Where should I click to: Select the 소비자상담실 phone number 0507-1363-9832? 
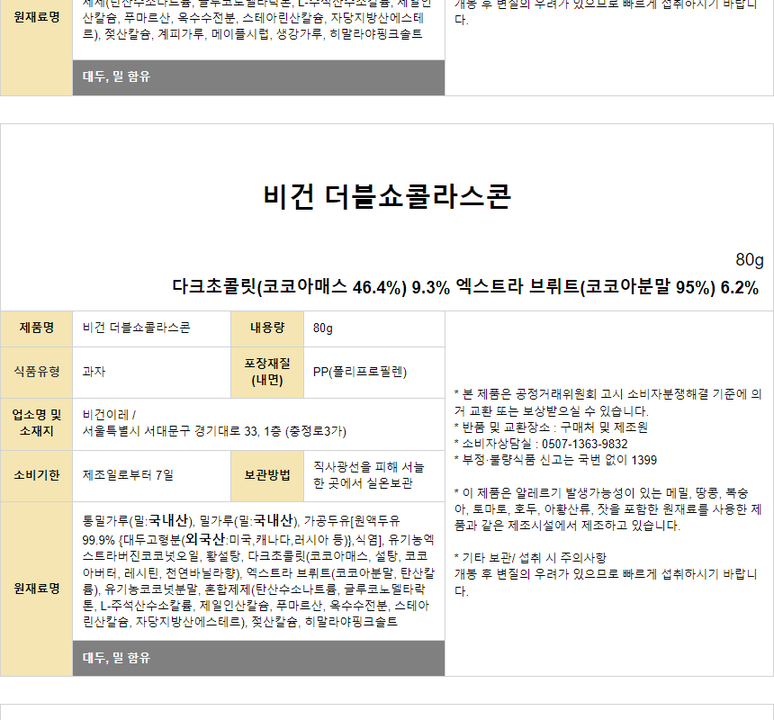[x=584, y=444]
